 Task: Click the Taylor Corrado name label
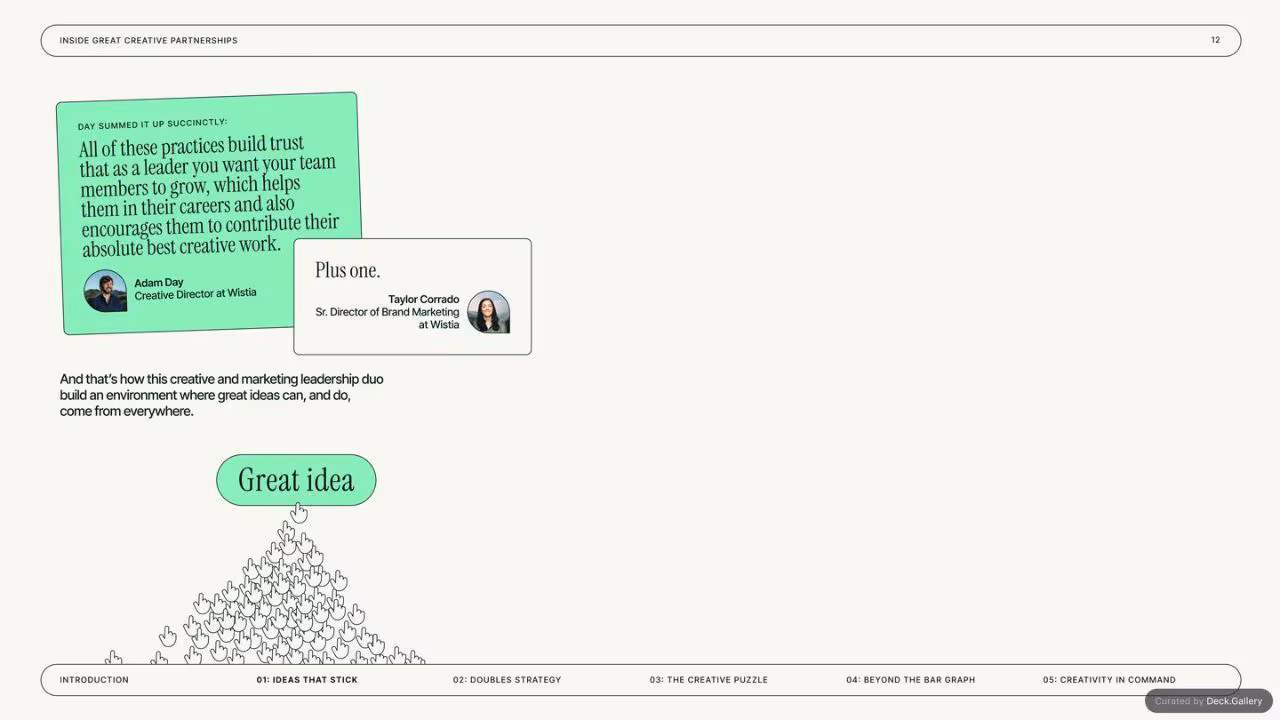424,299
